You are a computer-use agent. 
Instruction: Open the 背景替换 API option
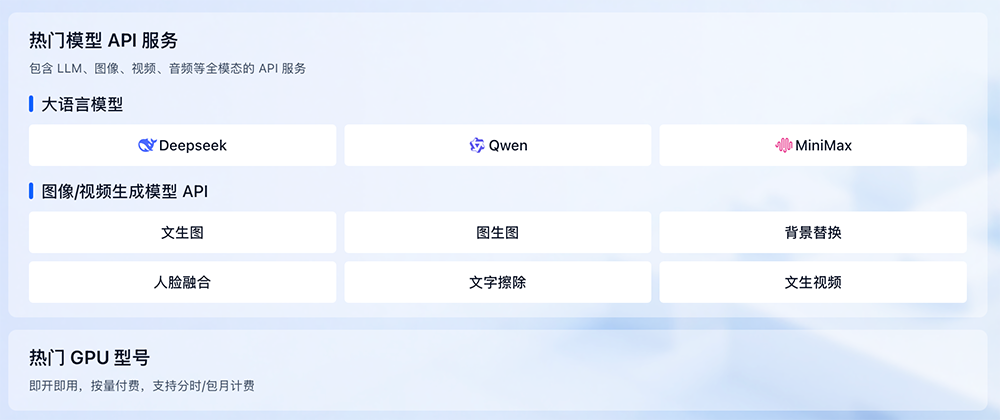click(x=813, y=232)
